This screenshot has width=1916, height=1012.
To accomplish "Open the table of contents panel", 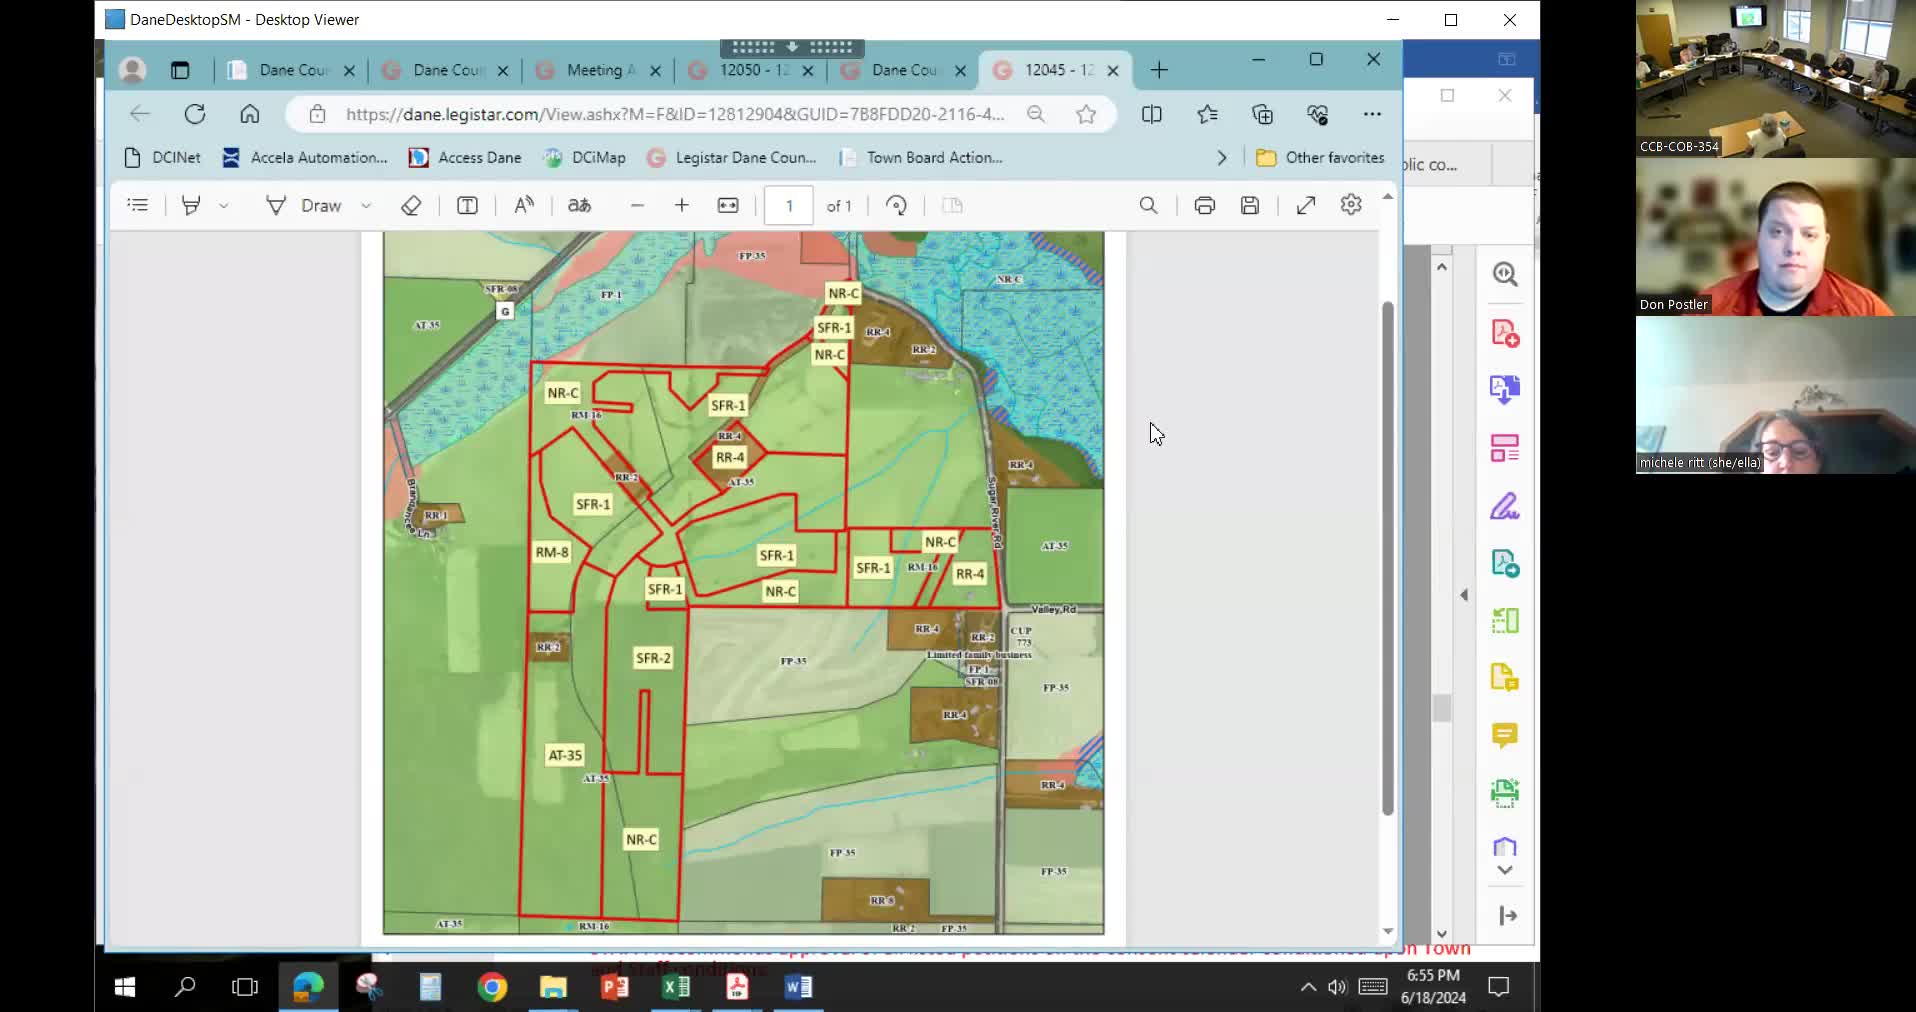I will pos(137,205).
